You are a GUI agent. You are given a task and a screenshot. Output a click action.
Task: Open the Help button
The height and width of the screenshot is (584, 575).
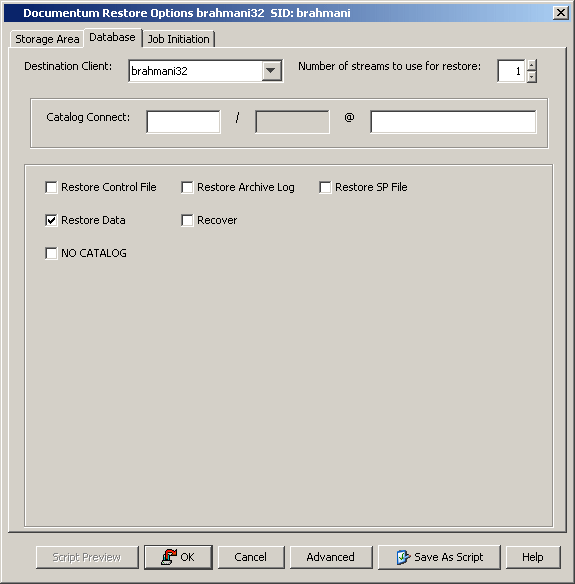[x=533, y=557]
